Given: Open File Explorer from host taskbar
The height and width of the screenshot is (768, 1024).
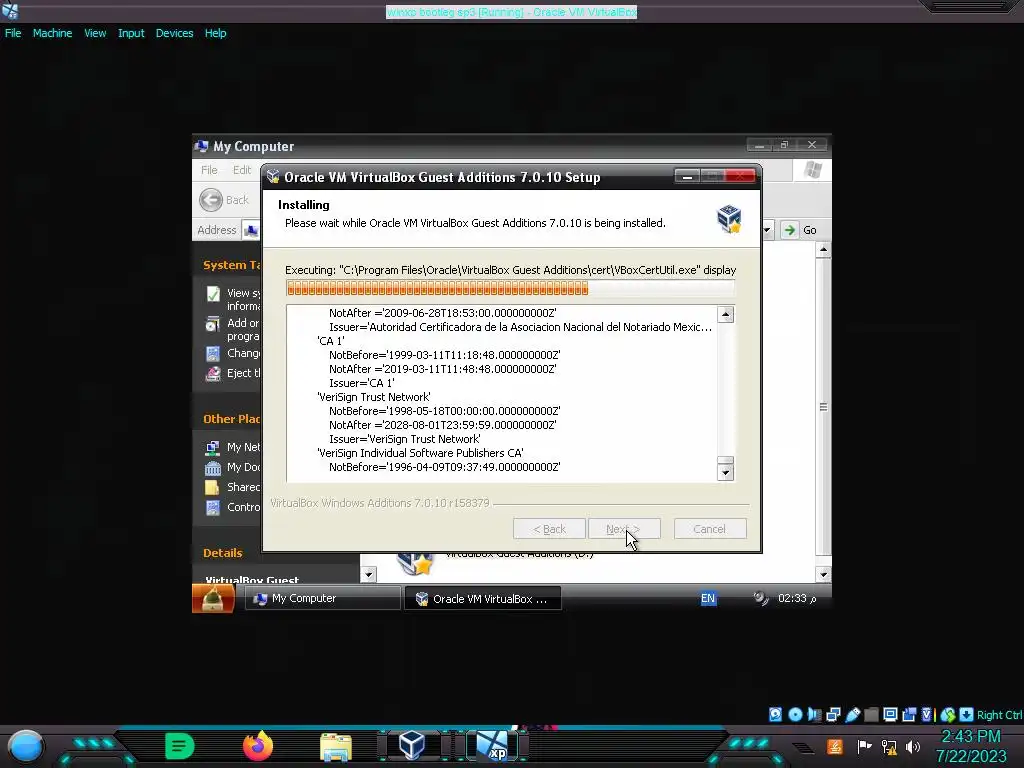Looking at the screenshot, I should pyautogui.click(x=336, y=747).
